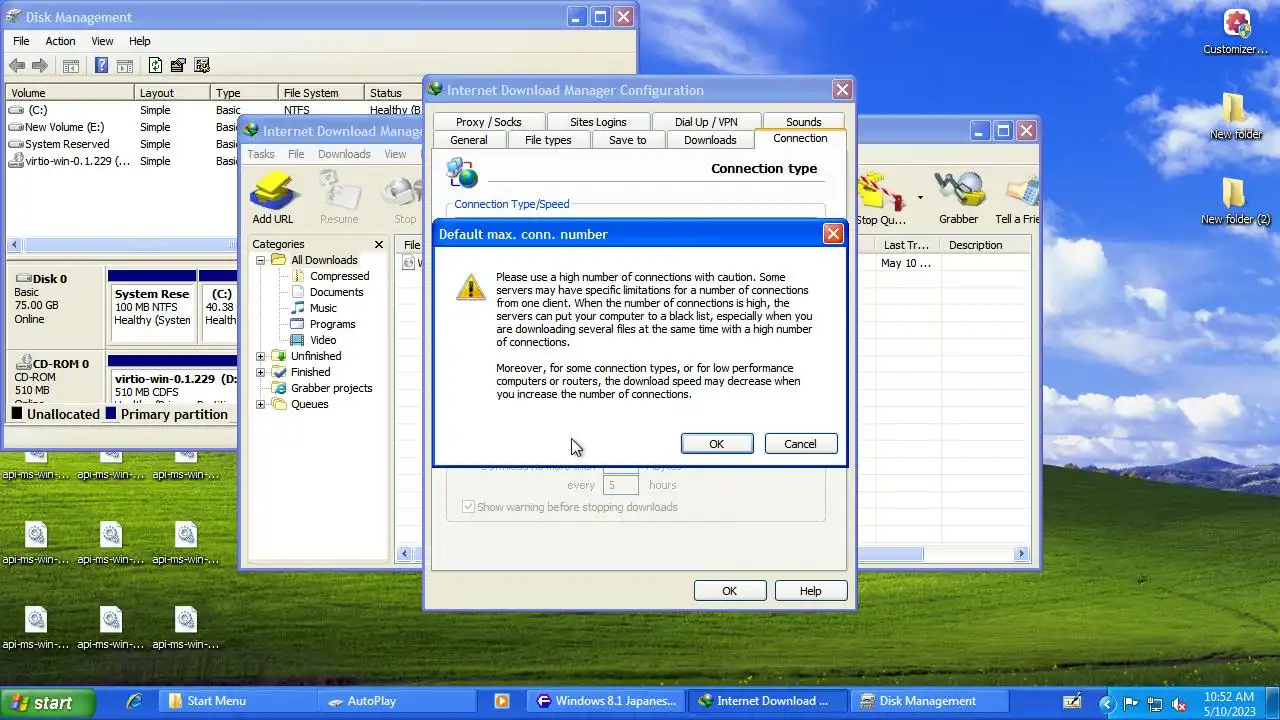This screenshot has width=1280, height=720.
Task: Open Disk Management View menu
Action: (x=102, y=41)
